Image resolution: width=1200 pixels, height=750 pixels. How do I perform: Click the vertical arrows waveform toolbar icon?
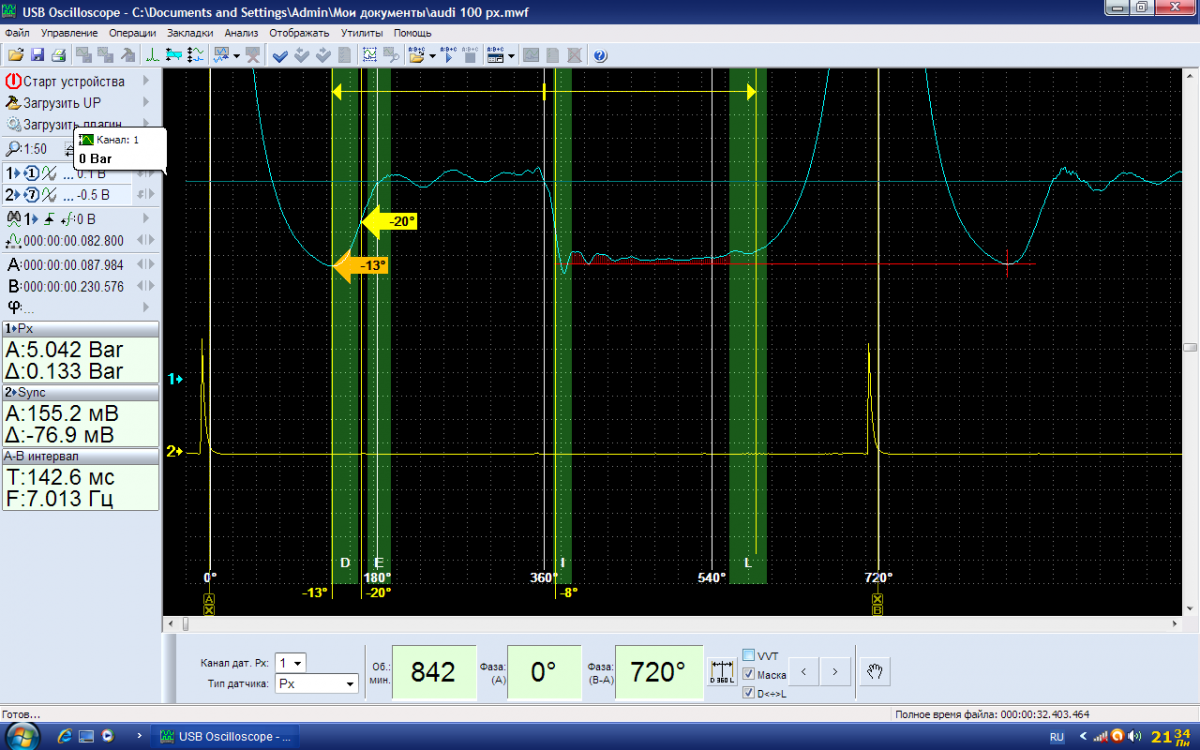pyautogui.click(x=194, y=55)
